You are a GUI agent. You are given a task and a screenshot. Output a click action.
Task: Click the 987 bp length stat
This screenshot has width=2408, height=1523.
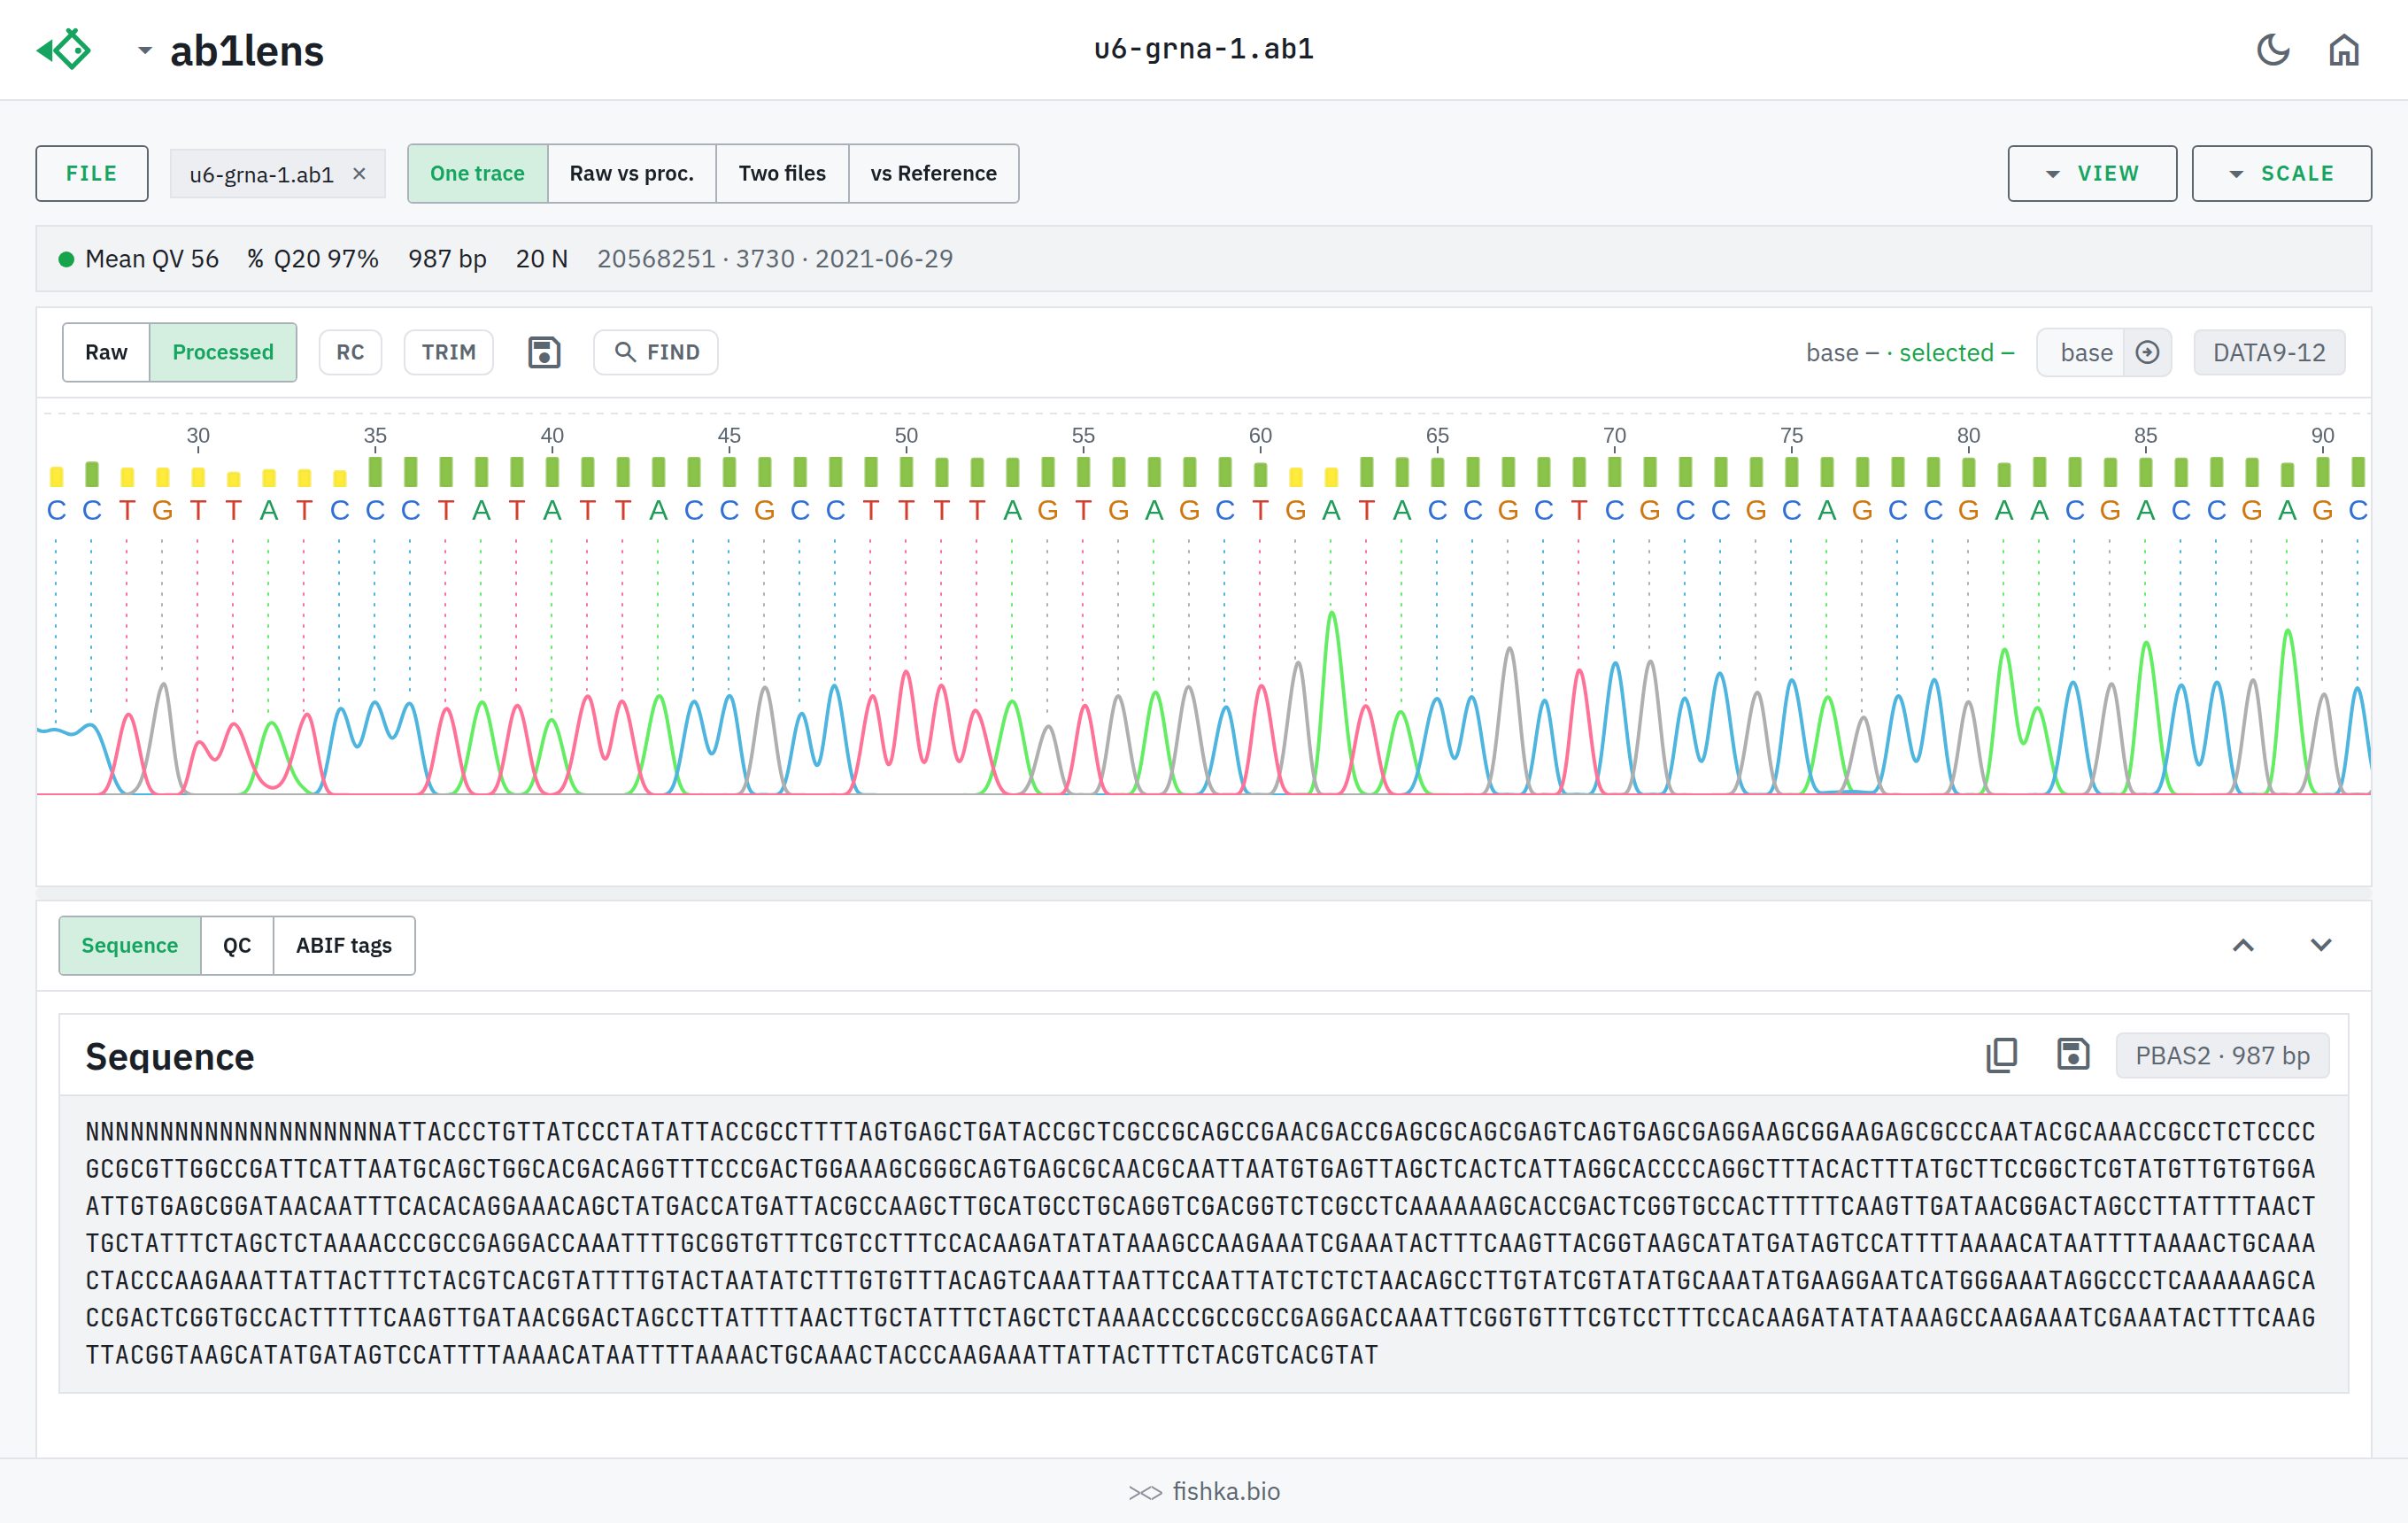click(x=447, y=259)
